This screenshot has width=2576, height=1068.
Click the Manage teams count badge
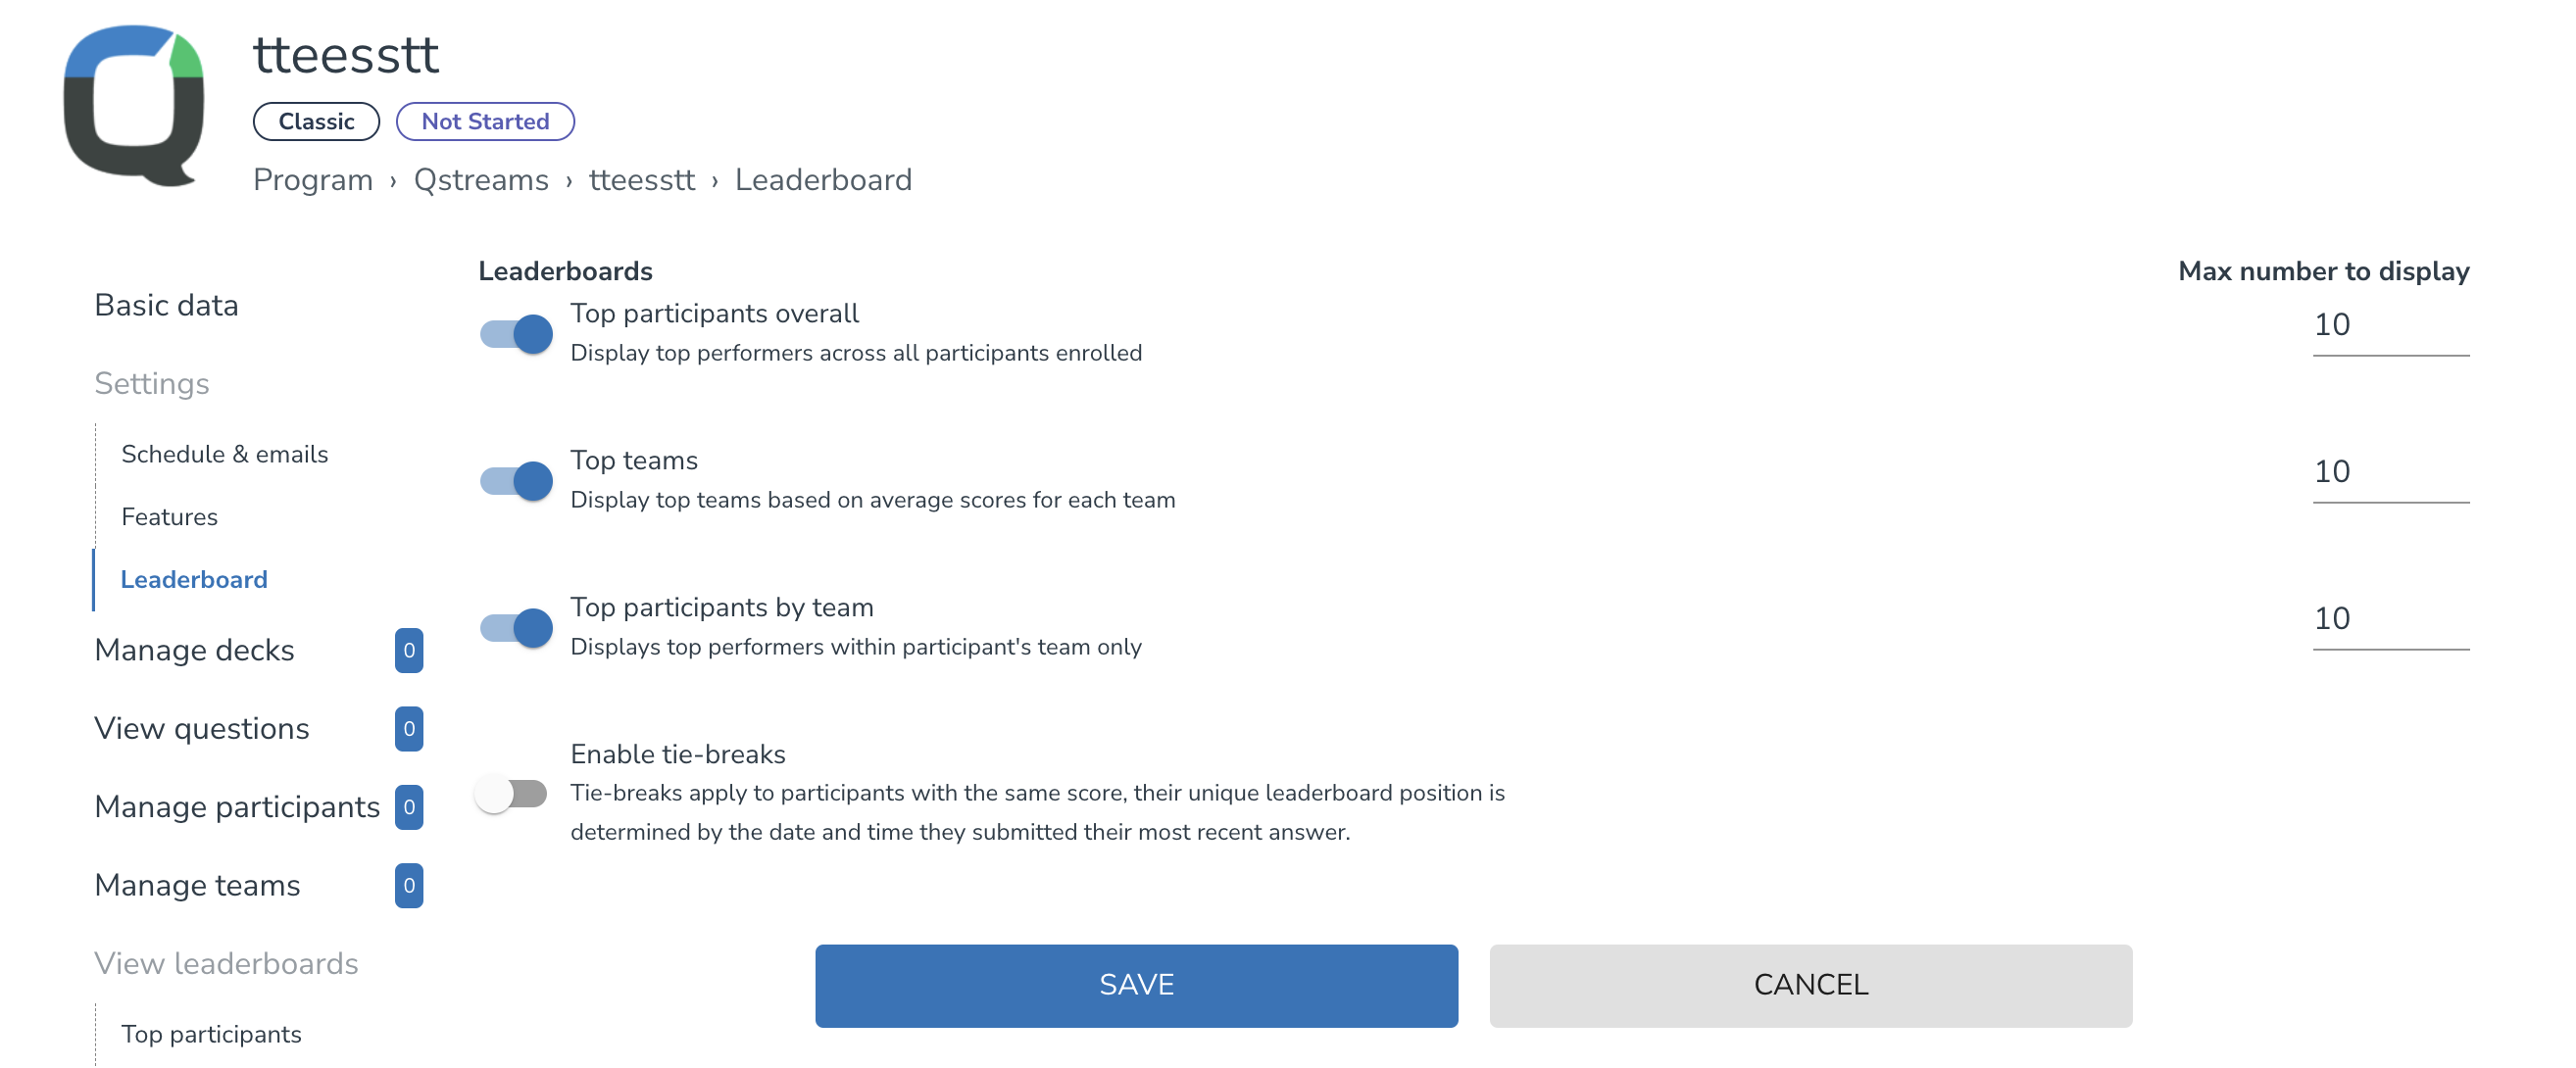tap(409, 885)
